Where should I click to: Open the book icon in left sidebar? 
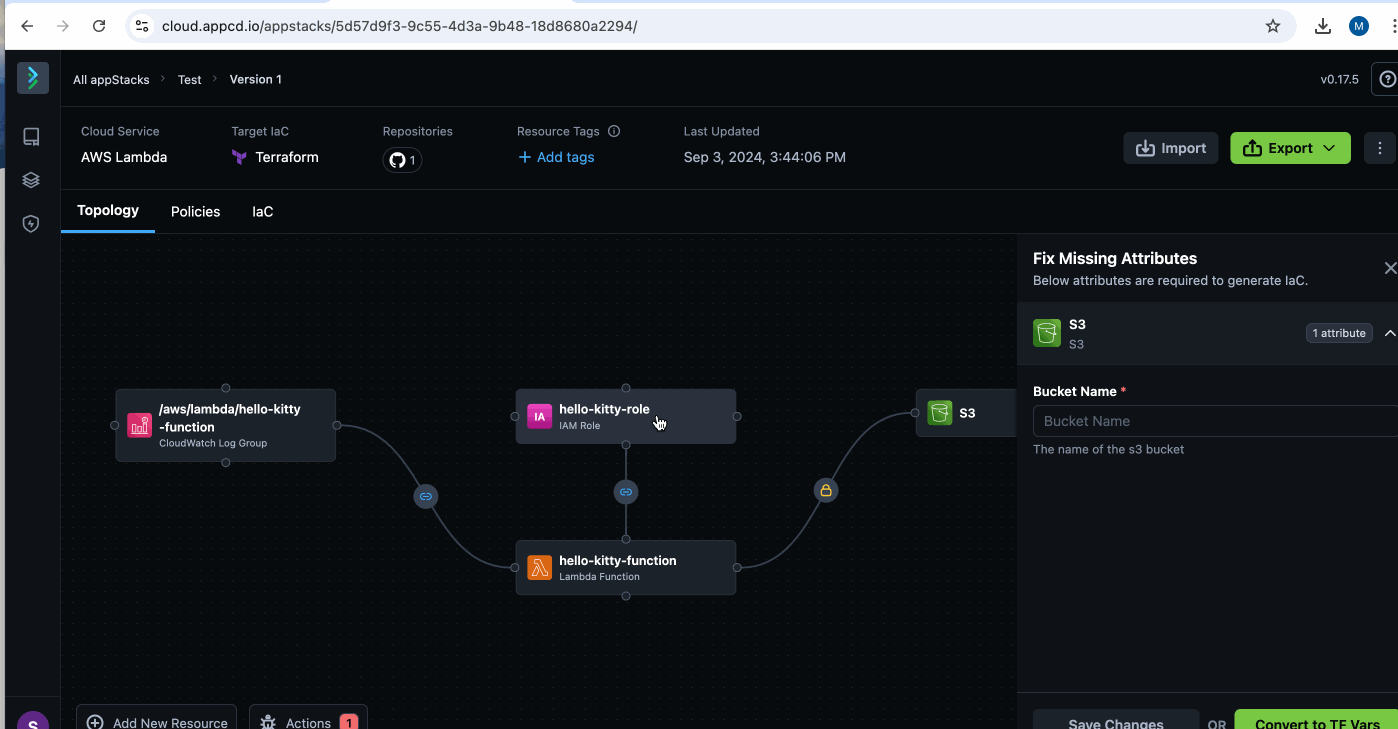31,137
